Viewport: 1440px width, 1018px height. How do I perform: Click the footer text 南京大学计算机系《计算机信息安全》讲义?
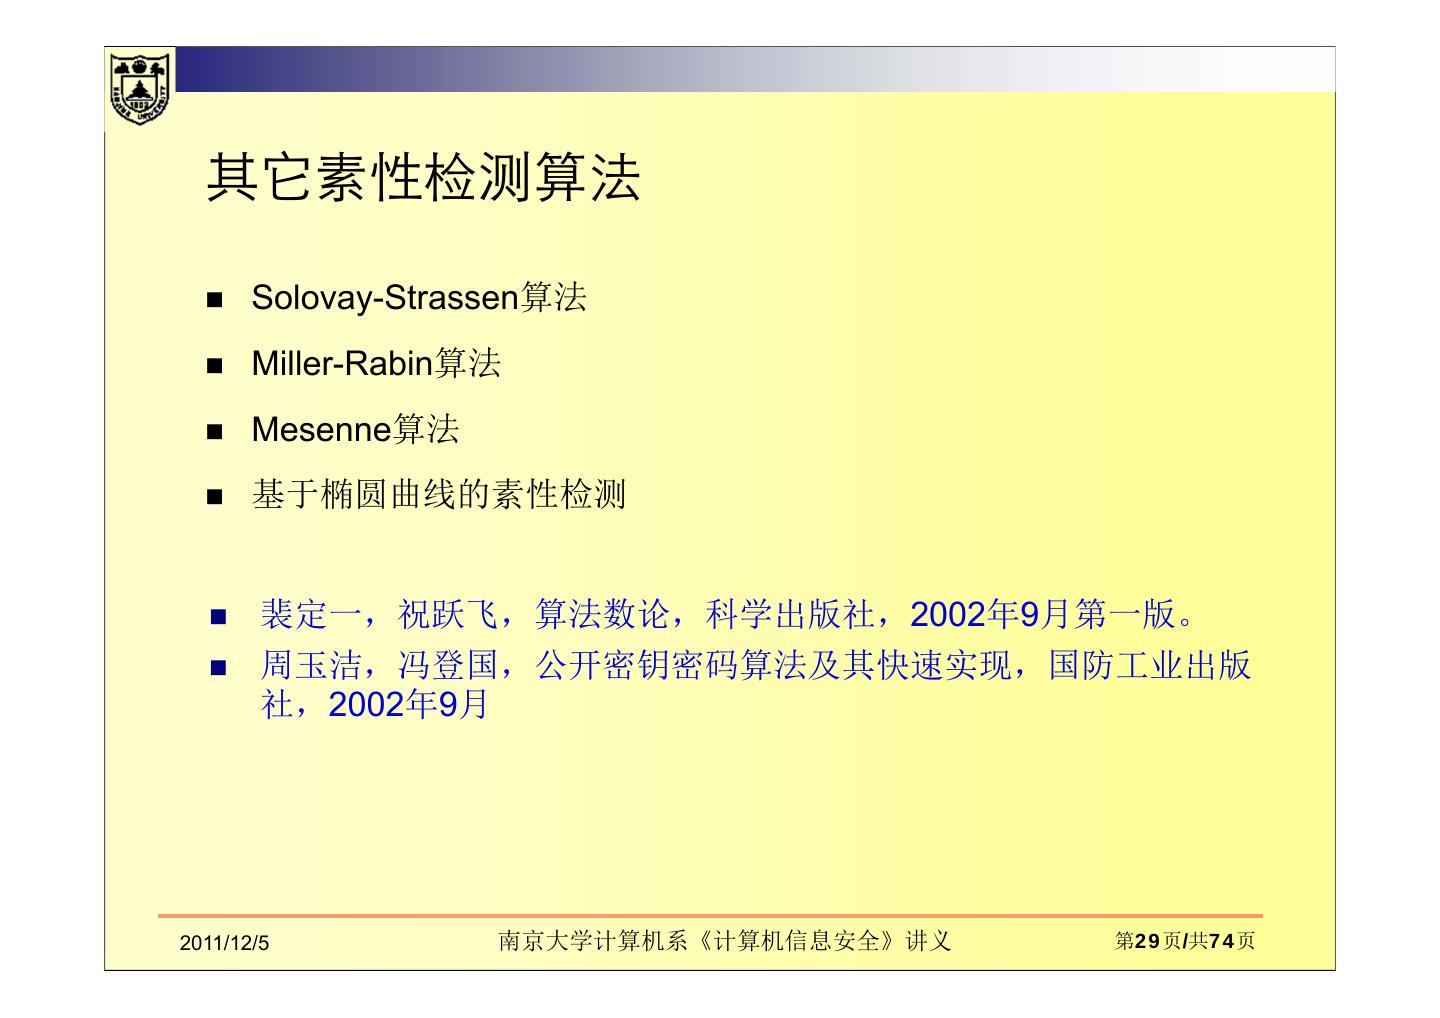coord(725,941)
